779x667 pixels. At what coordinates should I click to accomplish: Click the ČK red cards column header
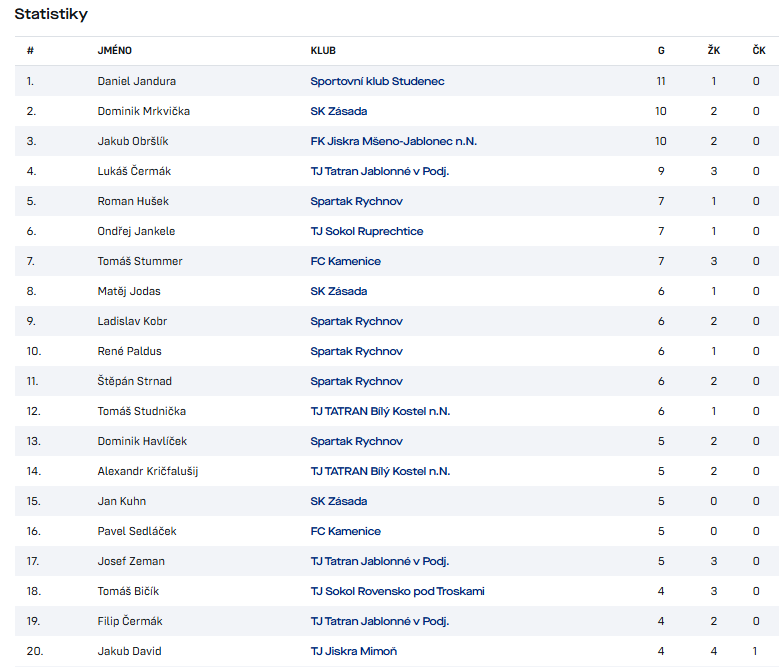[x=759, y=51]
